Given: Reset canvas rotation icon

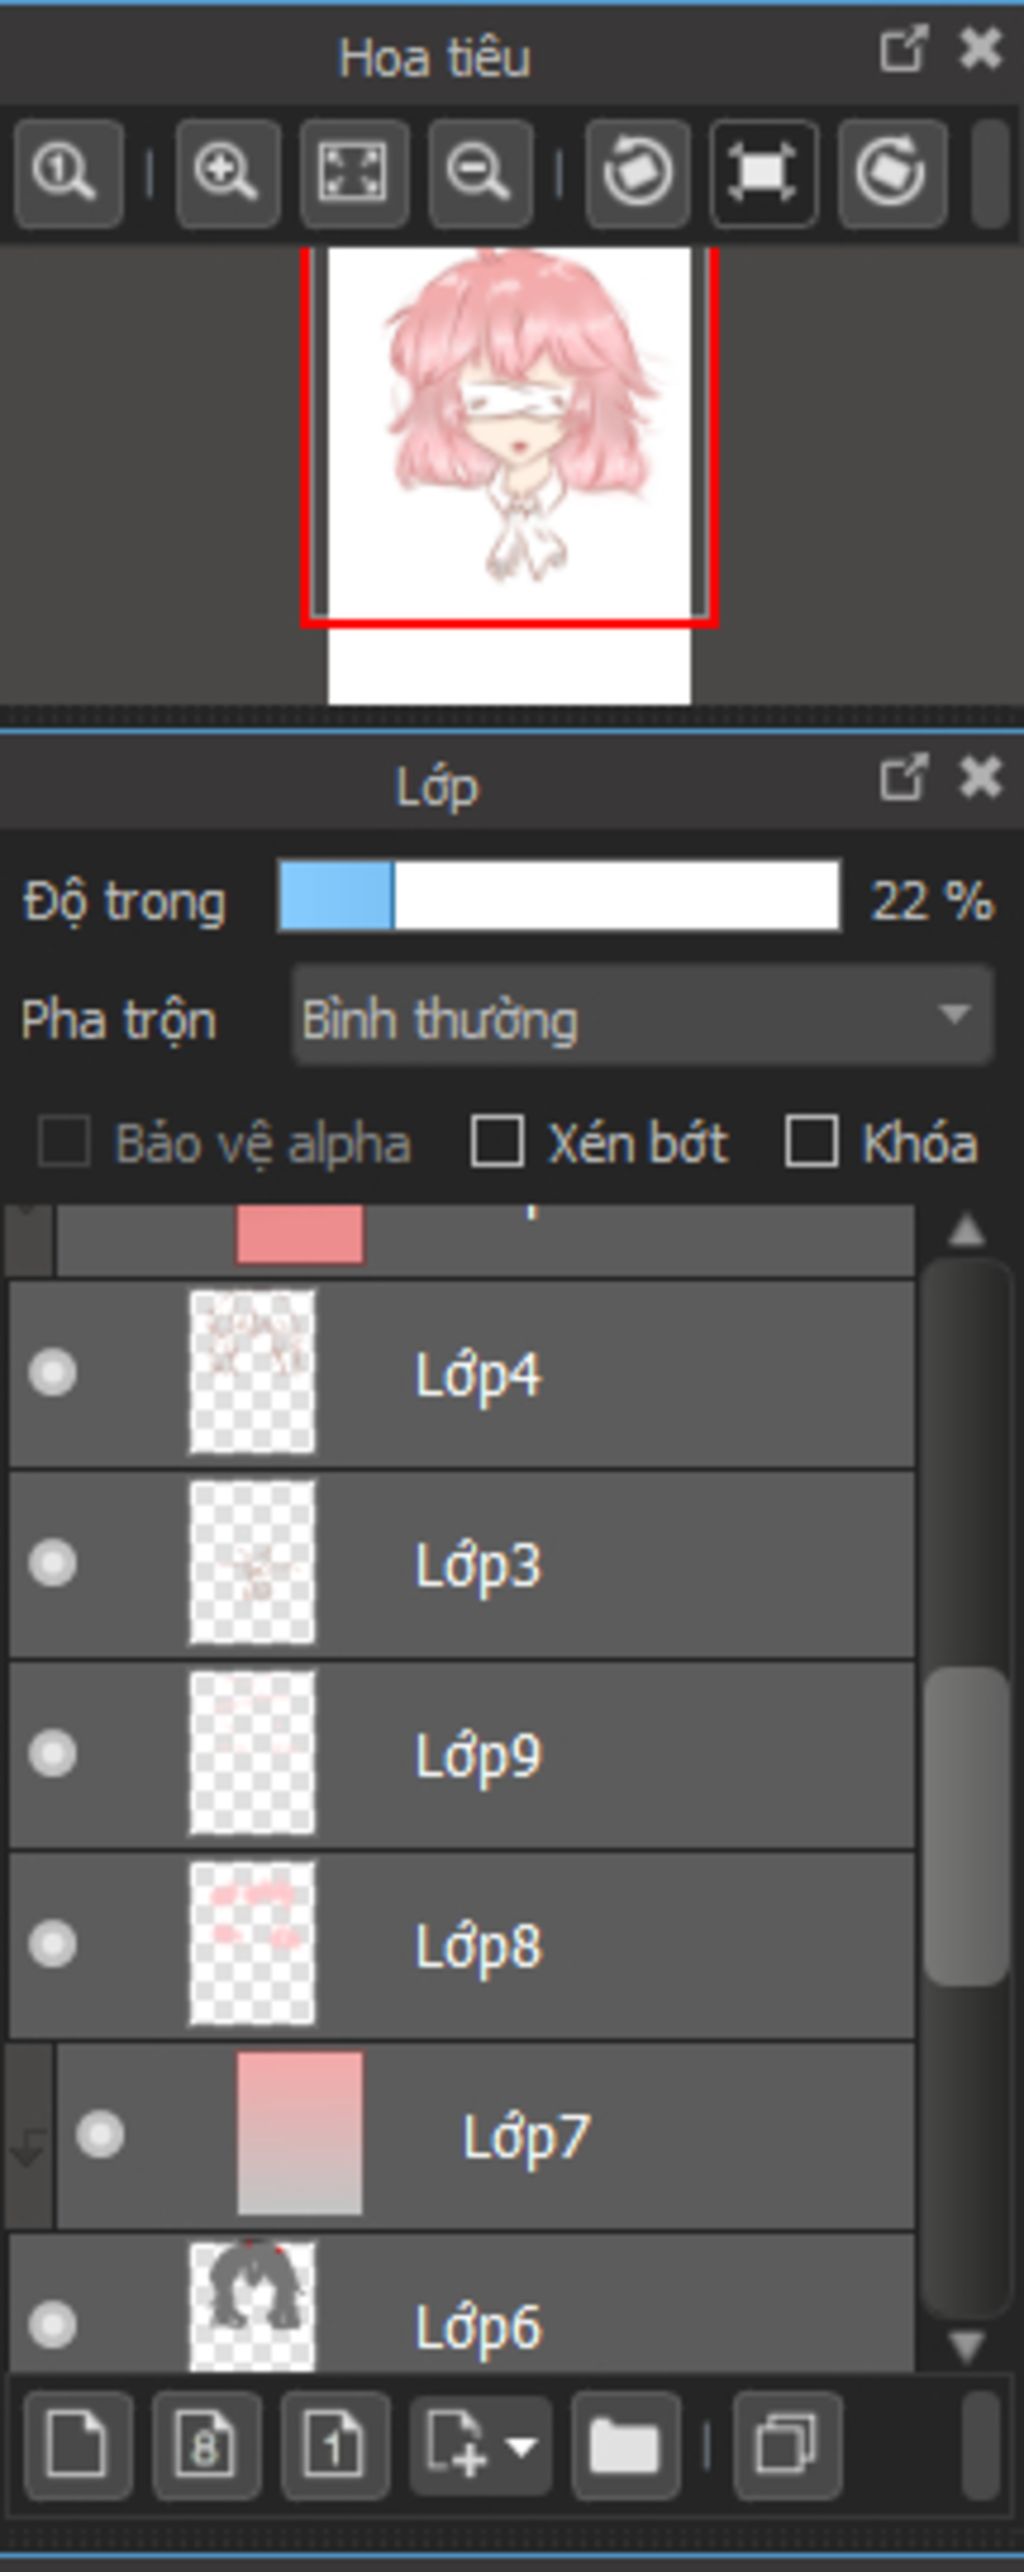Looking at the screenshot, I should click(764, 173).
